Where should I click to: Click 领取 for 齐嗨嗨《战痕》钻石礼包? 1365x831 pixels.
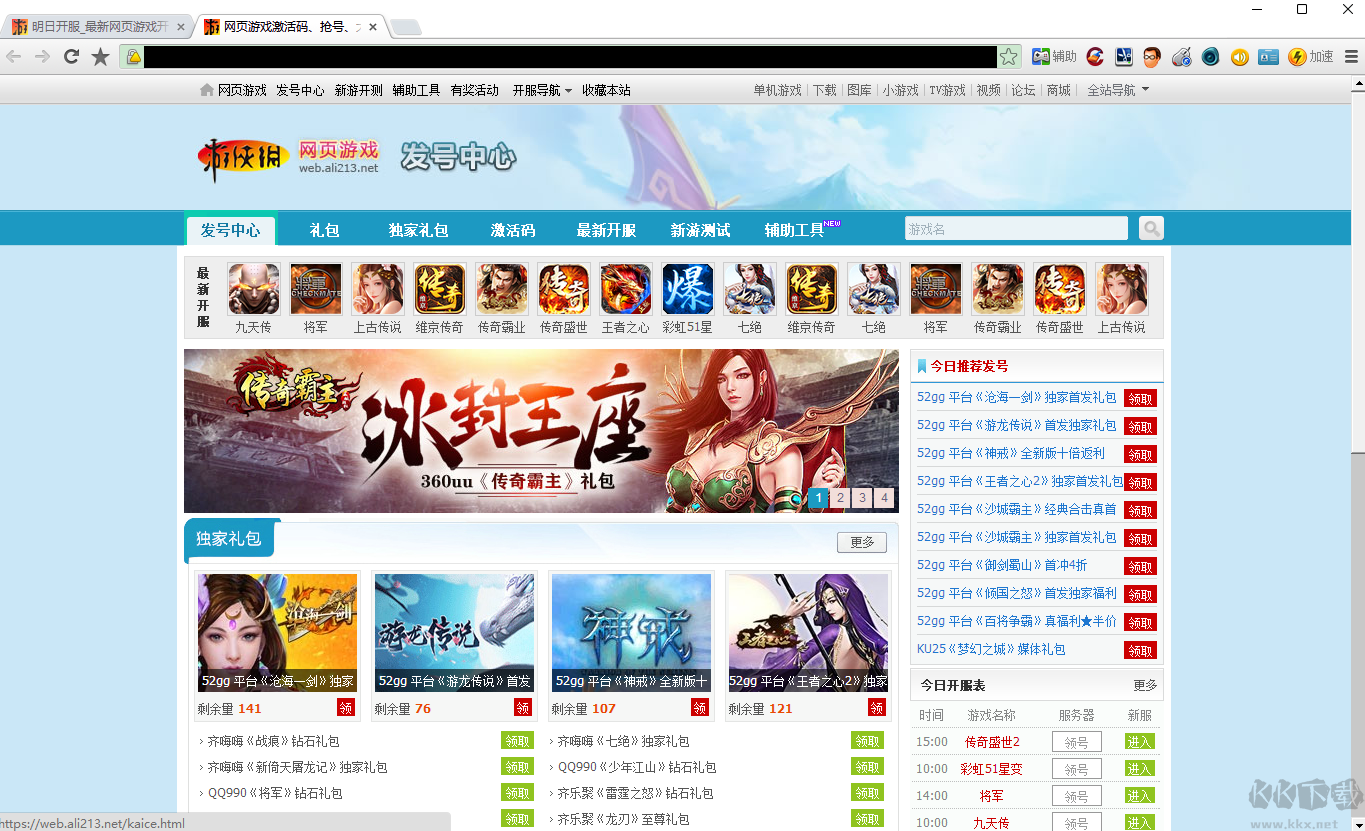pyautogui.click(x=517, y=741)
